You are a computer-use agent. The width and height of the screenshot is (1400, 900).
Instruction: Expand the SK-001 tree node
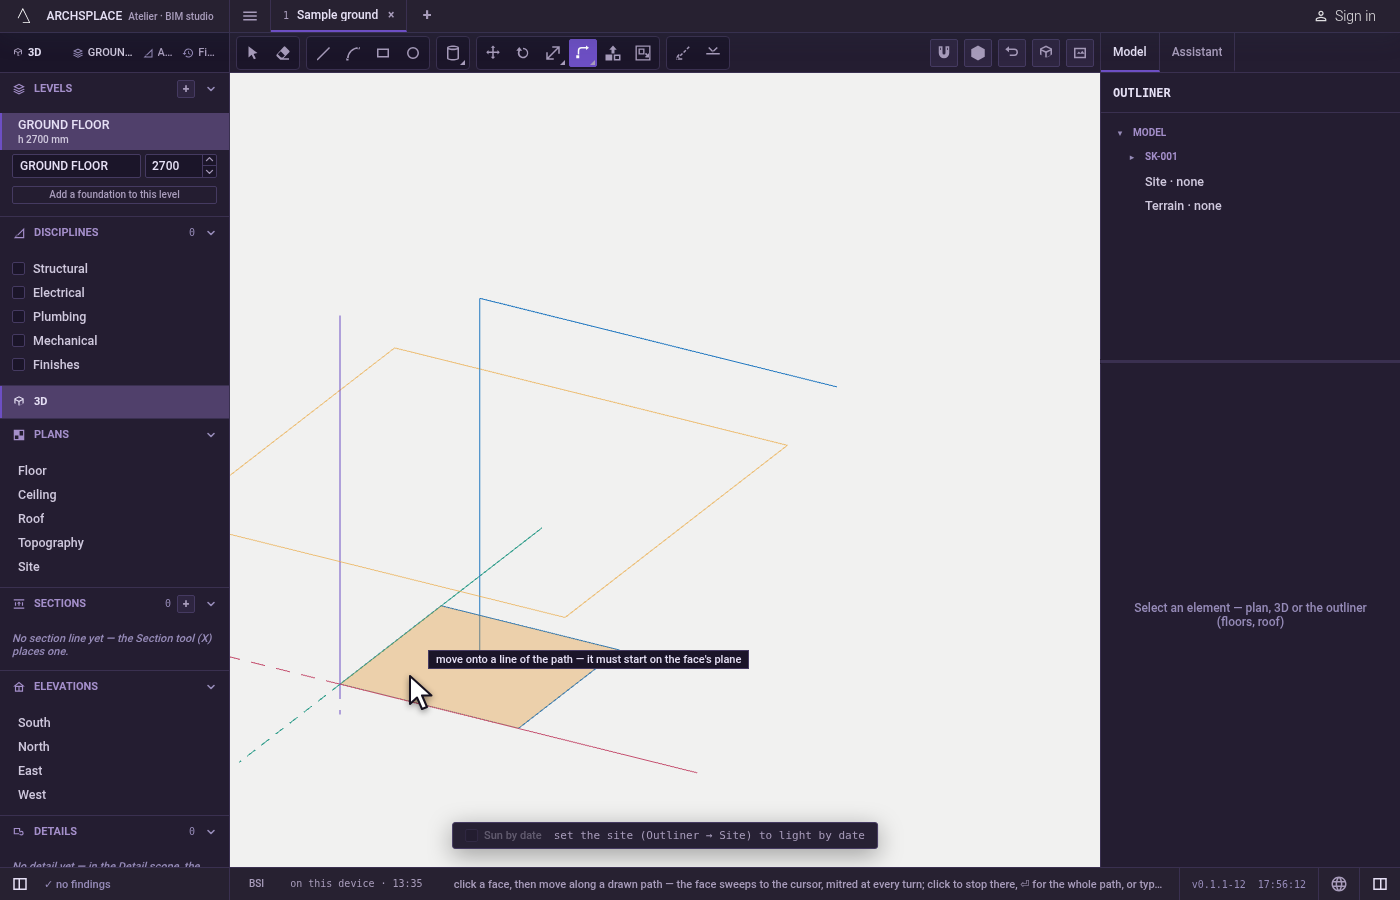point(1132,157)
